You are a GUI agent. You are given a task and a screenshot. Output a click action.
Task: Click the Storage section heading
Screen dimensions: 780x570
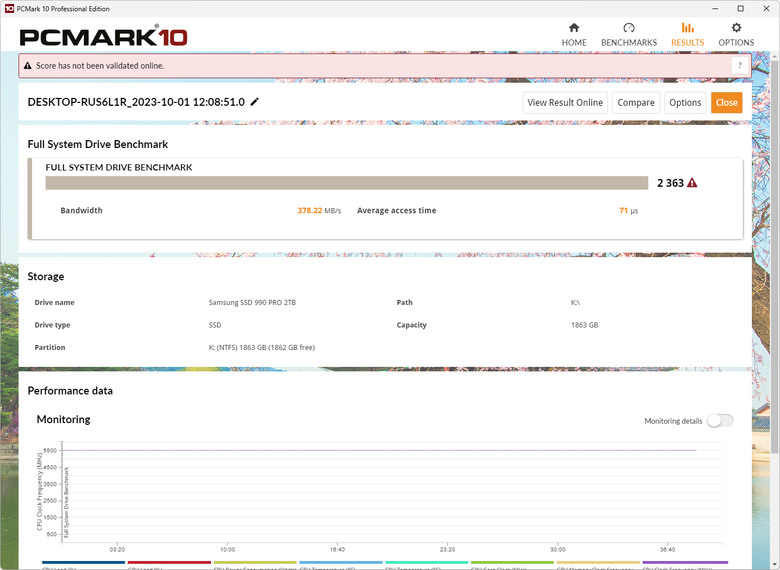coord(46,276)
